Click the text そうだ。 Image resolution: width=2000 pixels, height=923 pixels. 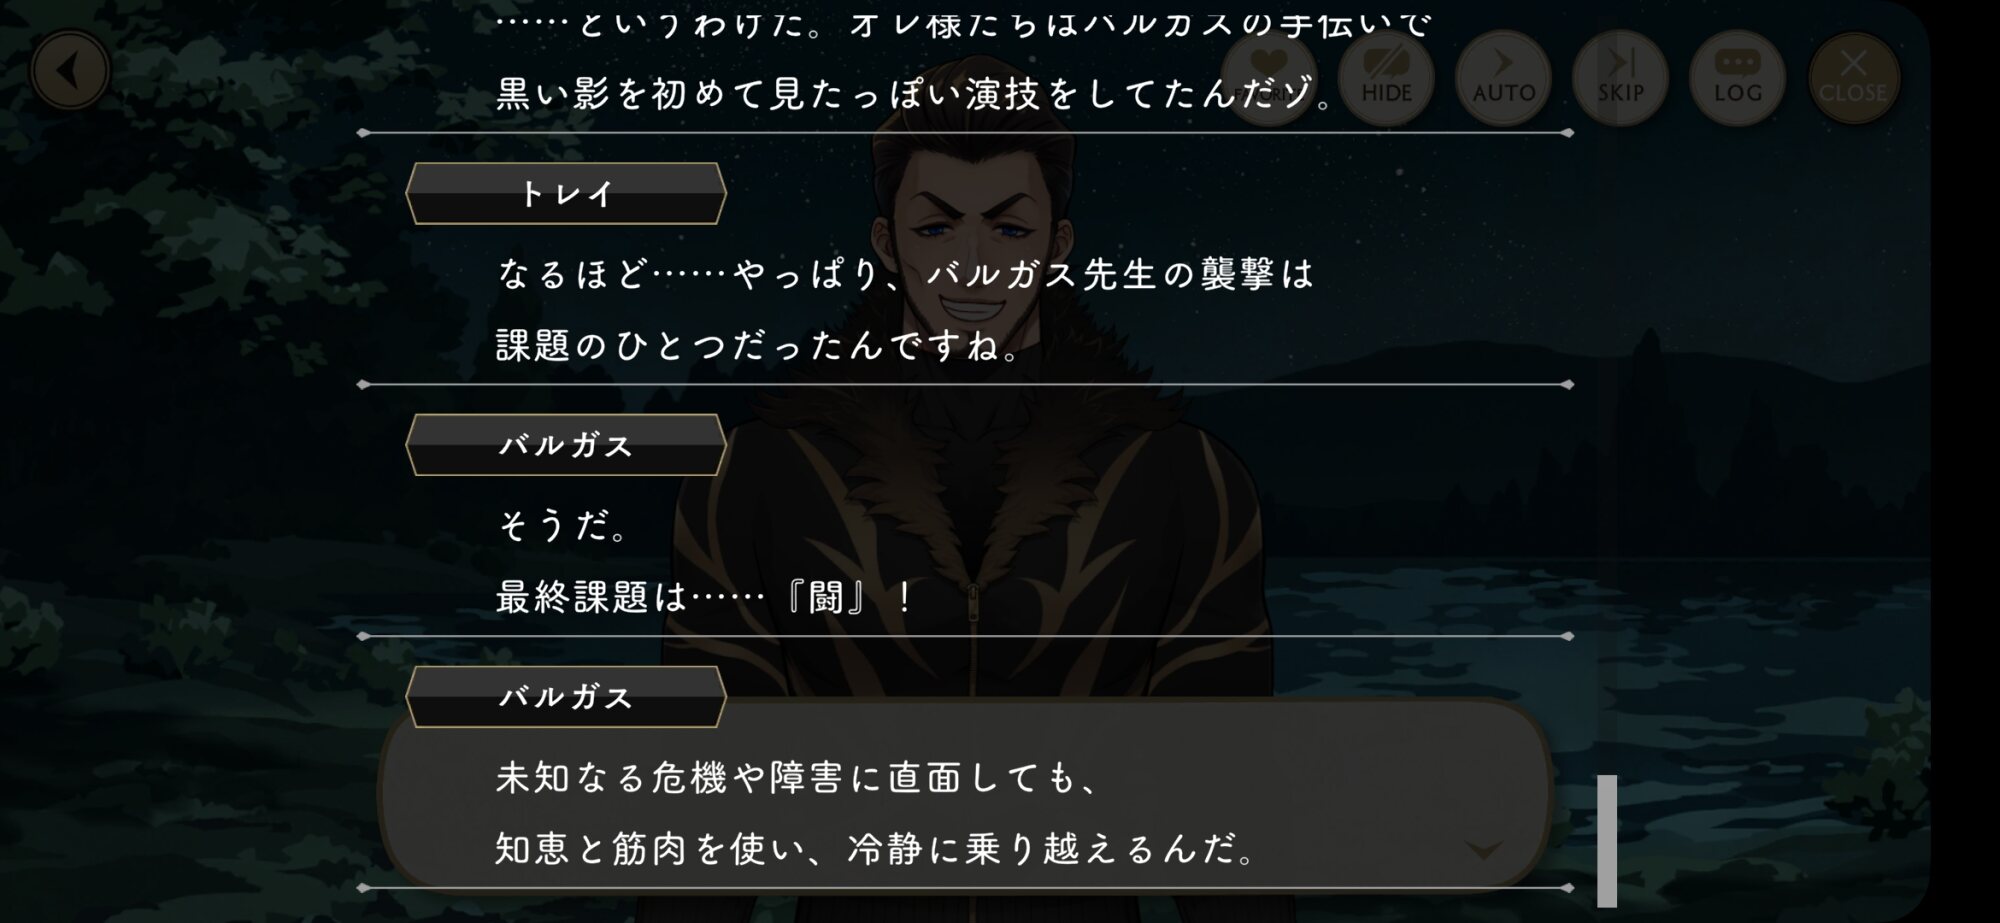pyautogui.click(x=565, y=525)
